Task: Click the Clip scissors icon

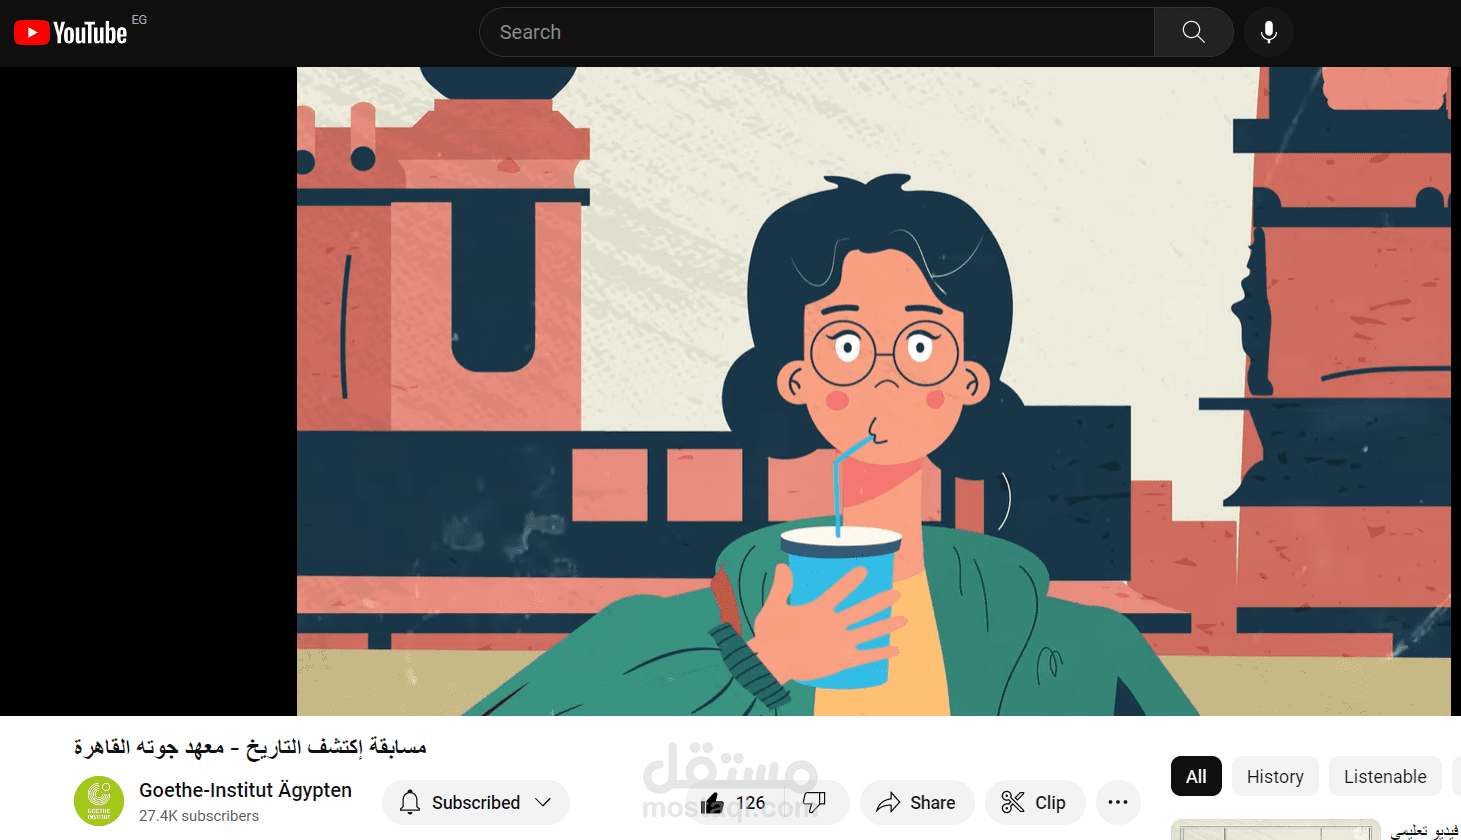Action: pos(1013,802)
